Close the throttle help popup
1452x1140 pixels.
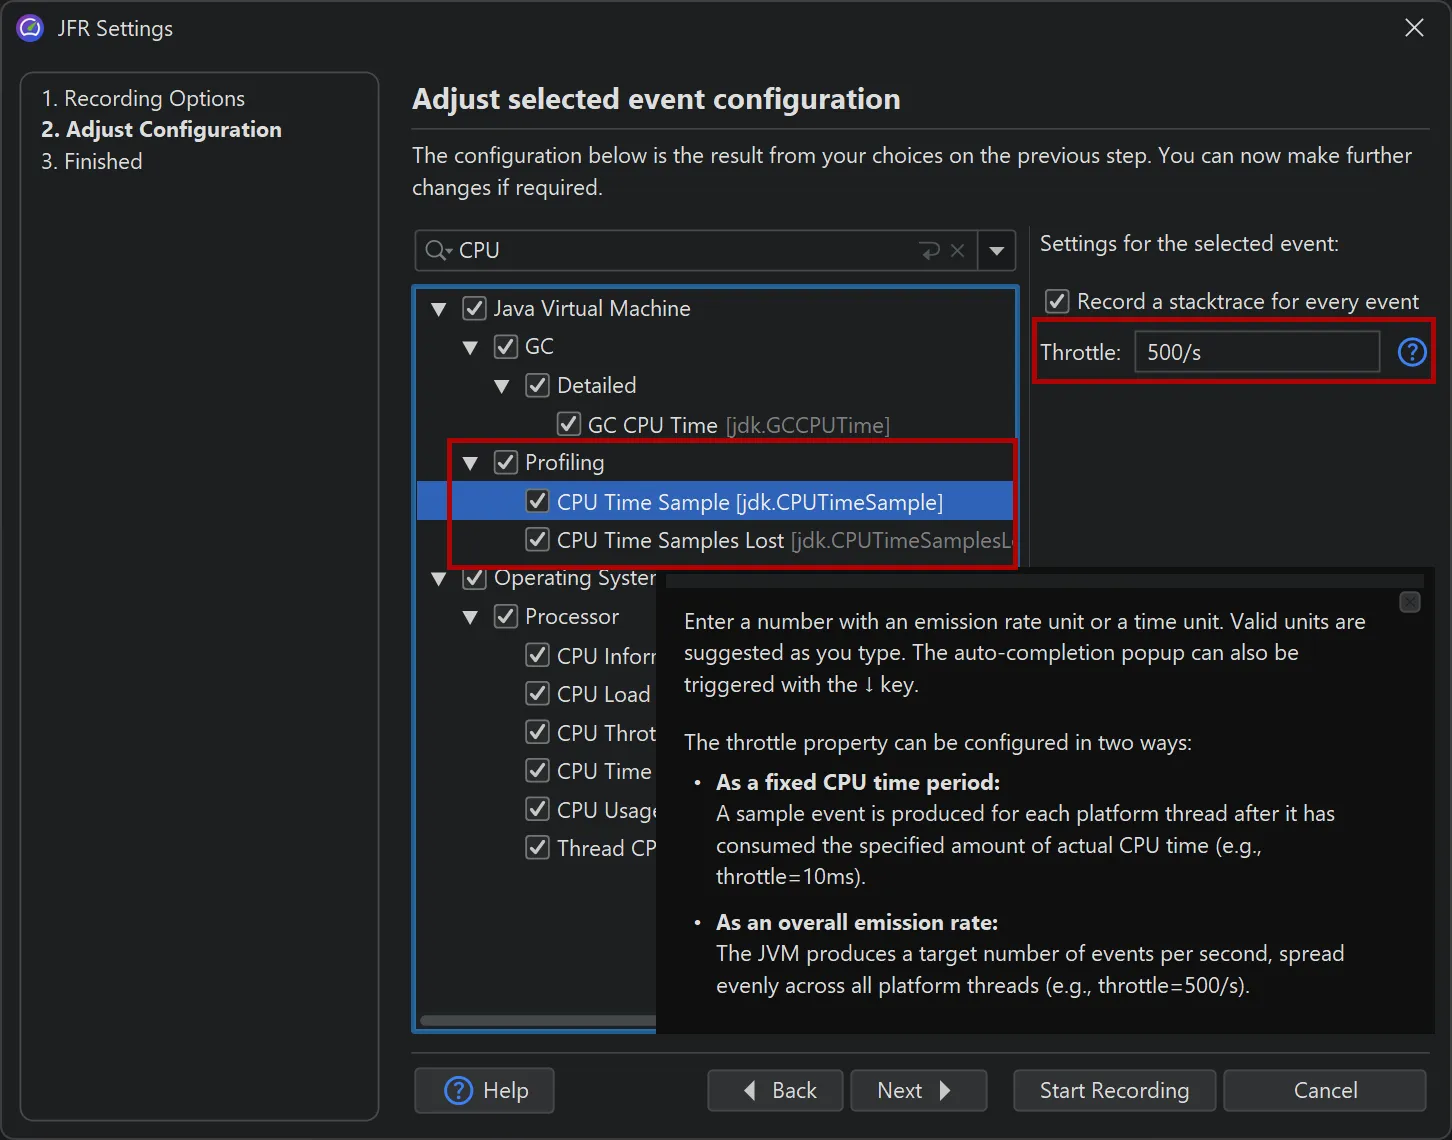1409,602
